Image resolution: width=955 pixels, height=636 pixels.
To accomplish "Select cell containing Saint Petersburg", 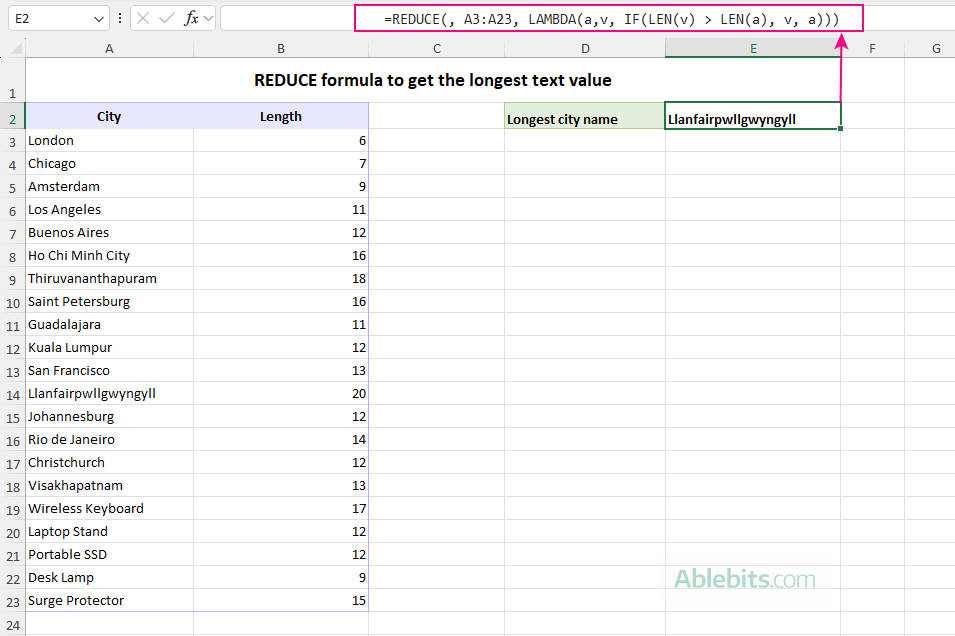I will 109,302.
